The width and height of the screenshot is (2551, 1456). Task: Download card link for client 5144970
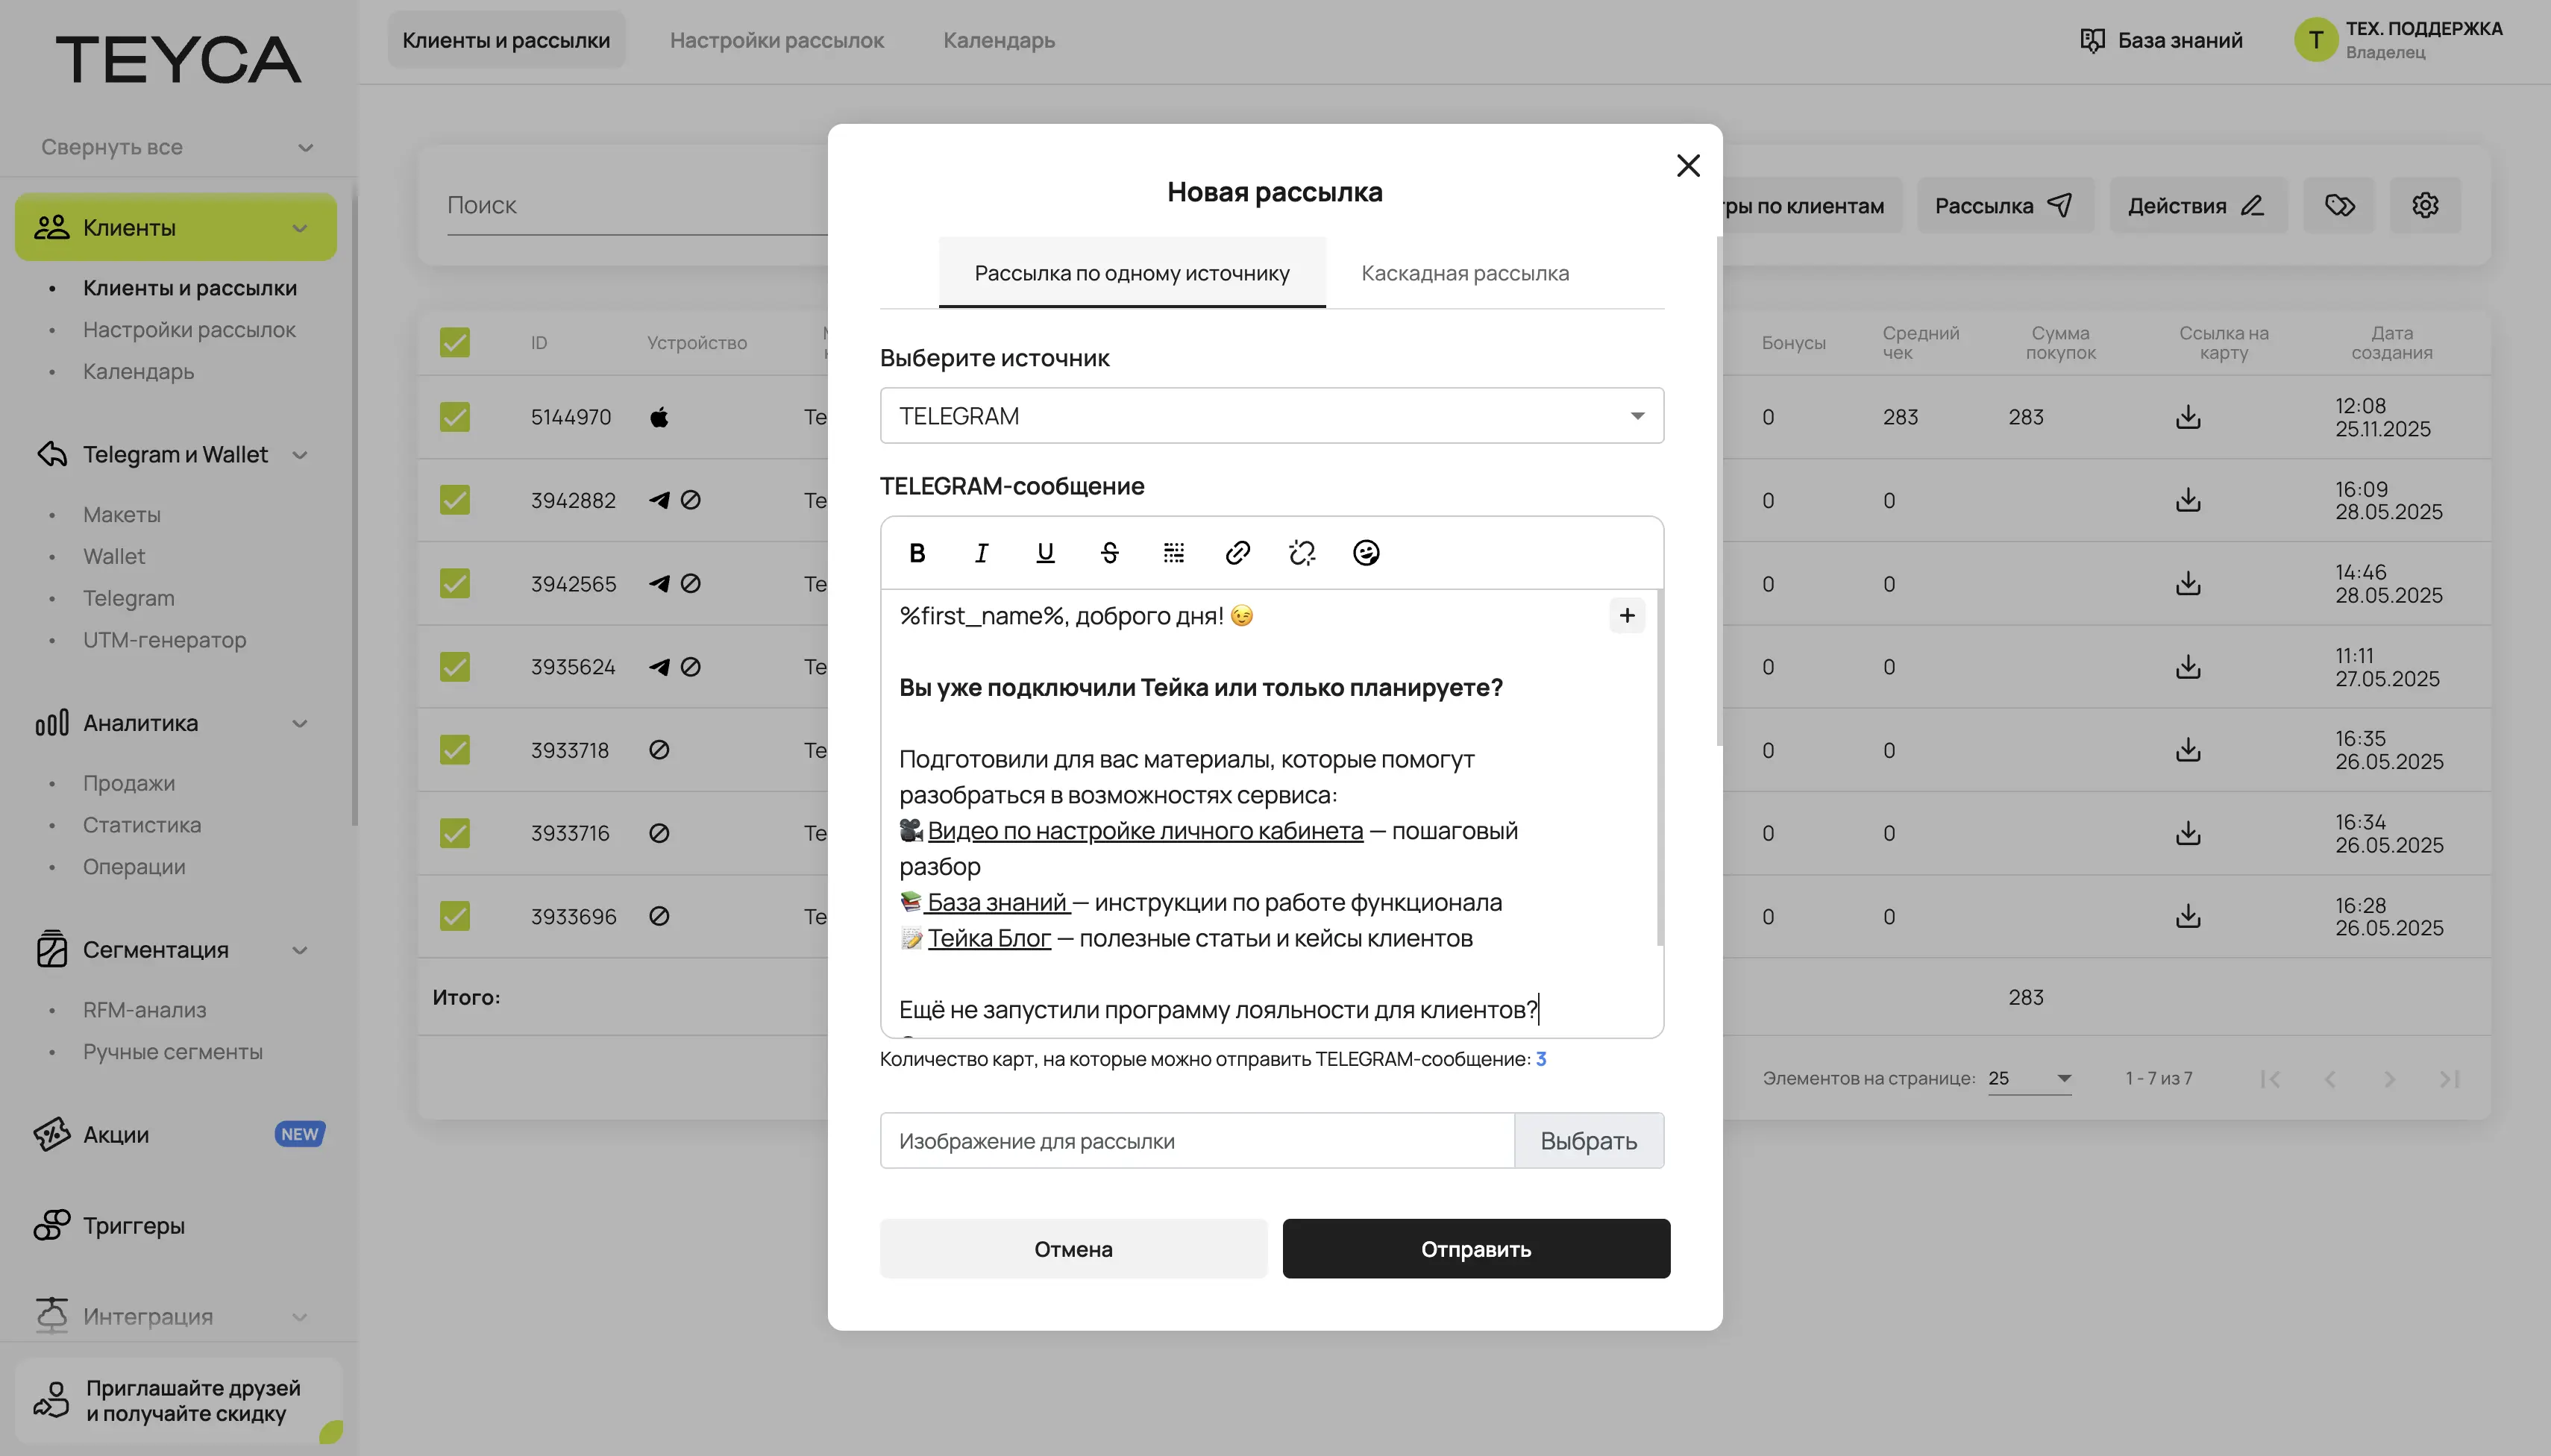[2187, 417]
